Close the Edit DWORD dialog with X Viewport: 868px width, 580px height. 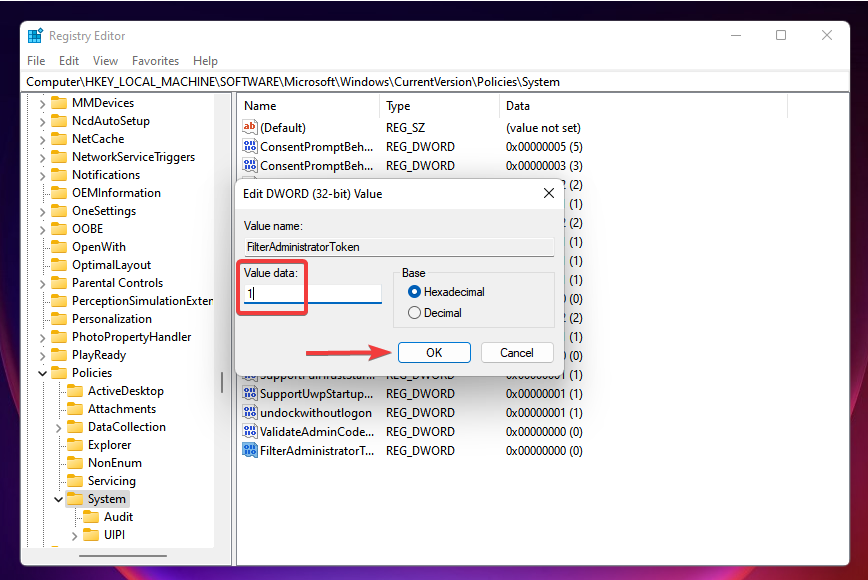pyautogui.click(x=549, y=193)
